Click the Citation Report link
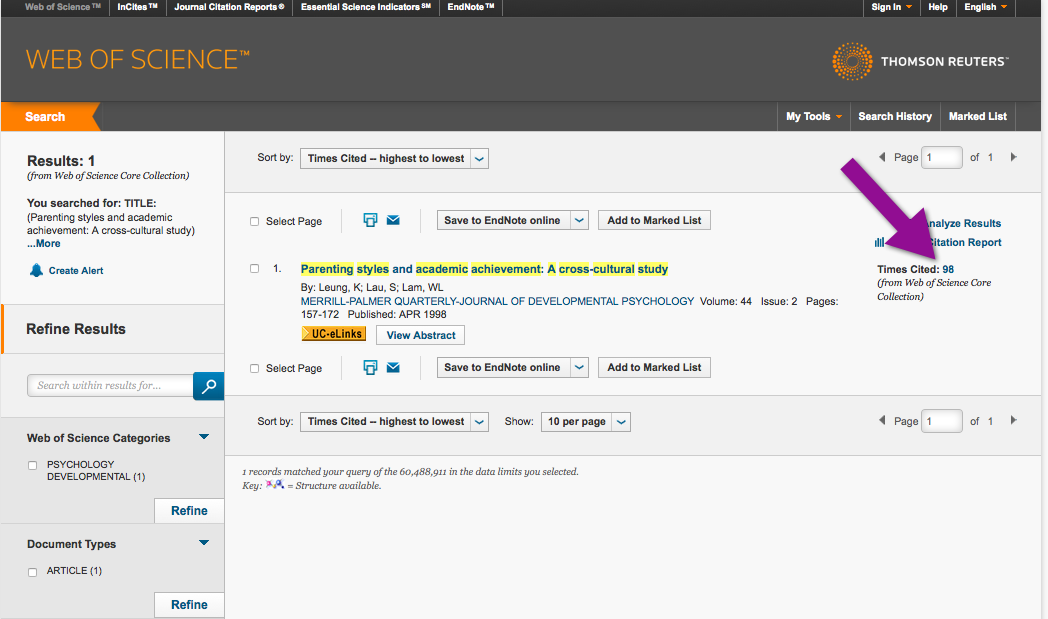 pos(965,242)
